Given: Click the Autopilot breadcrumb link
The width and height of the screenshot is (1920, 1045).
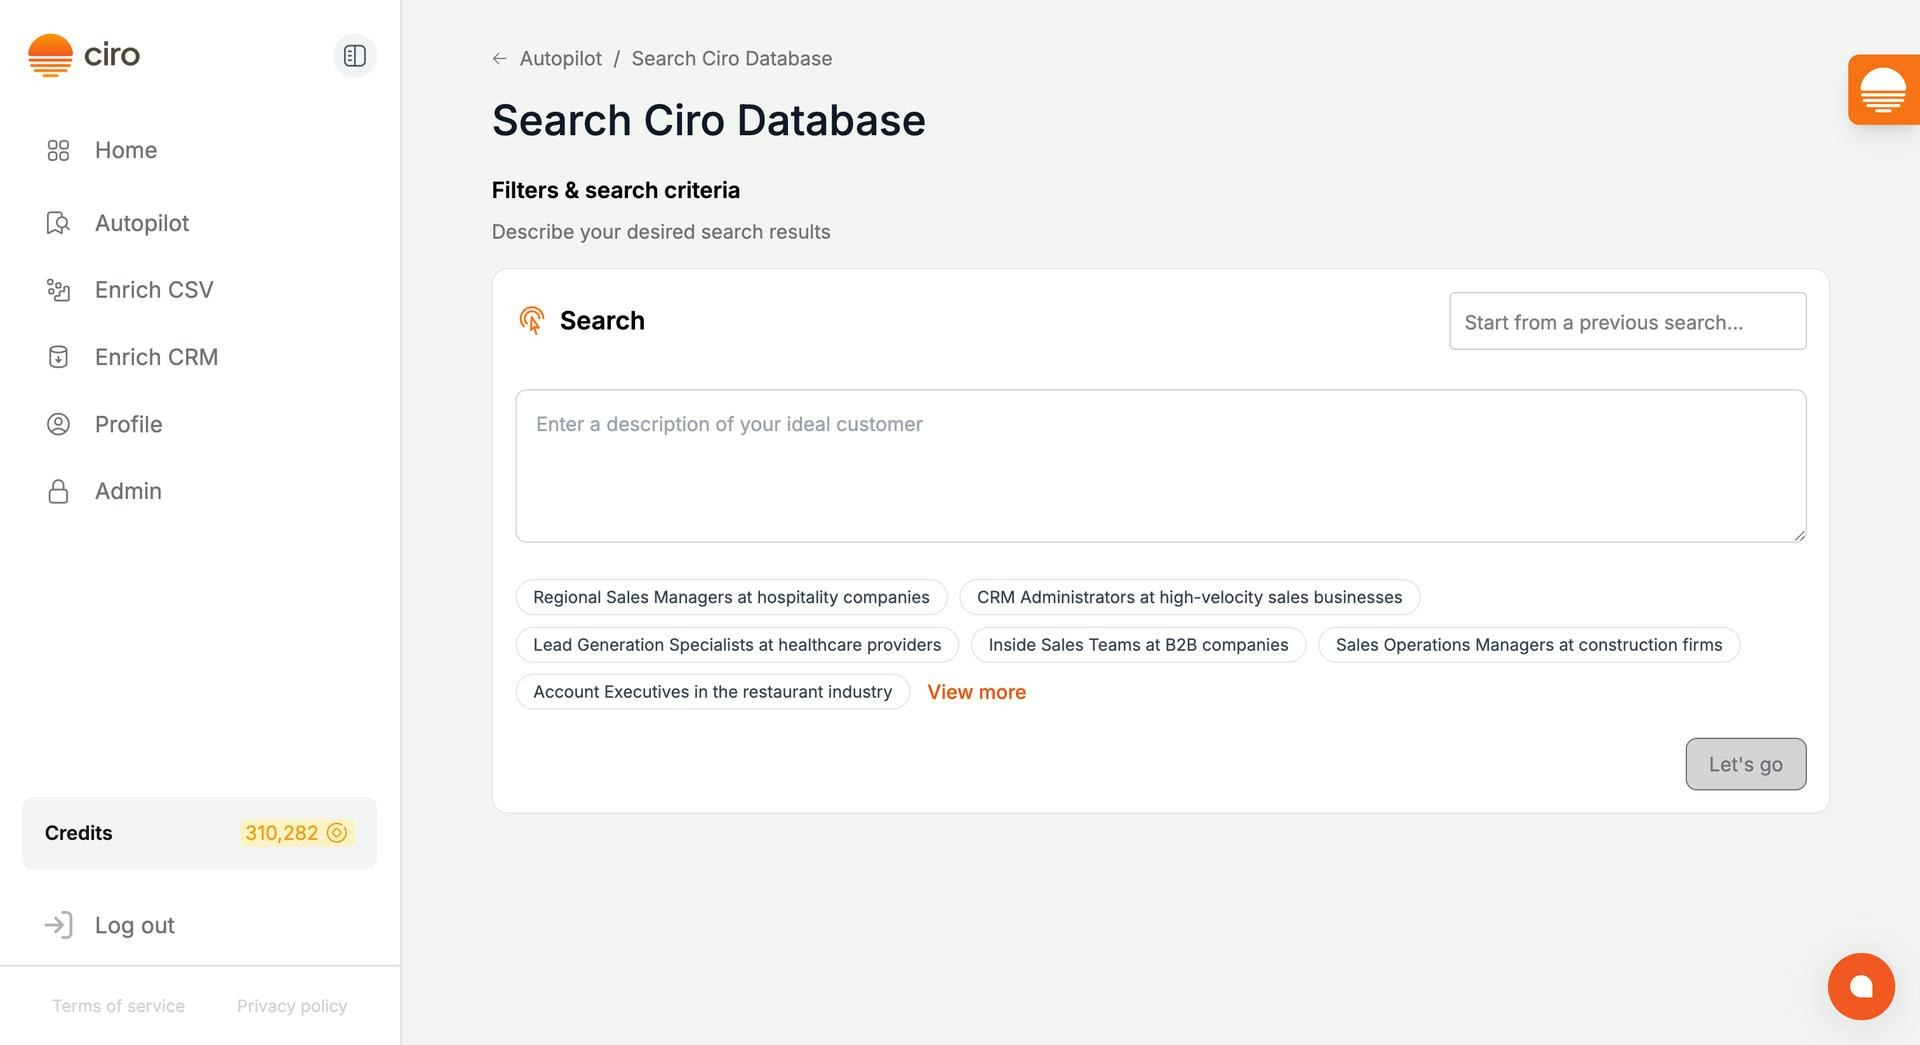Looking at the screenshot, I should click(560, 59).
